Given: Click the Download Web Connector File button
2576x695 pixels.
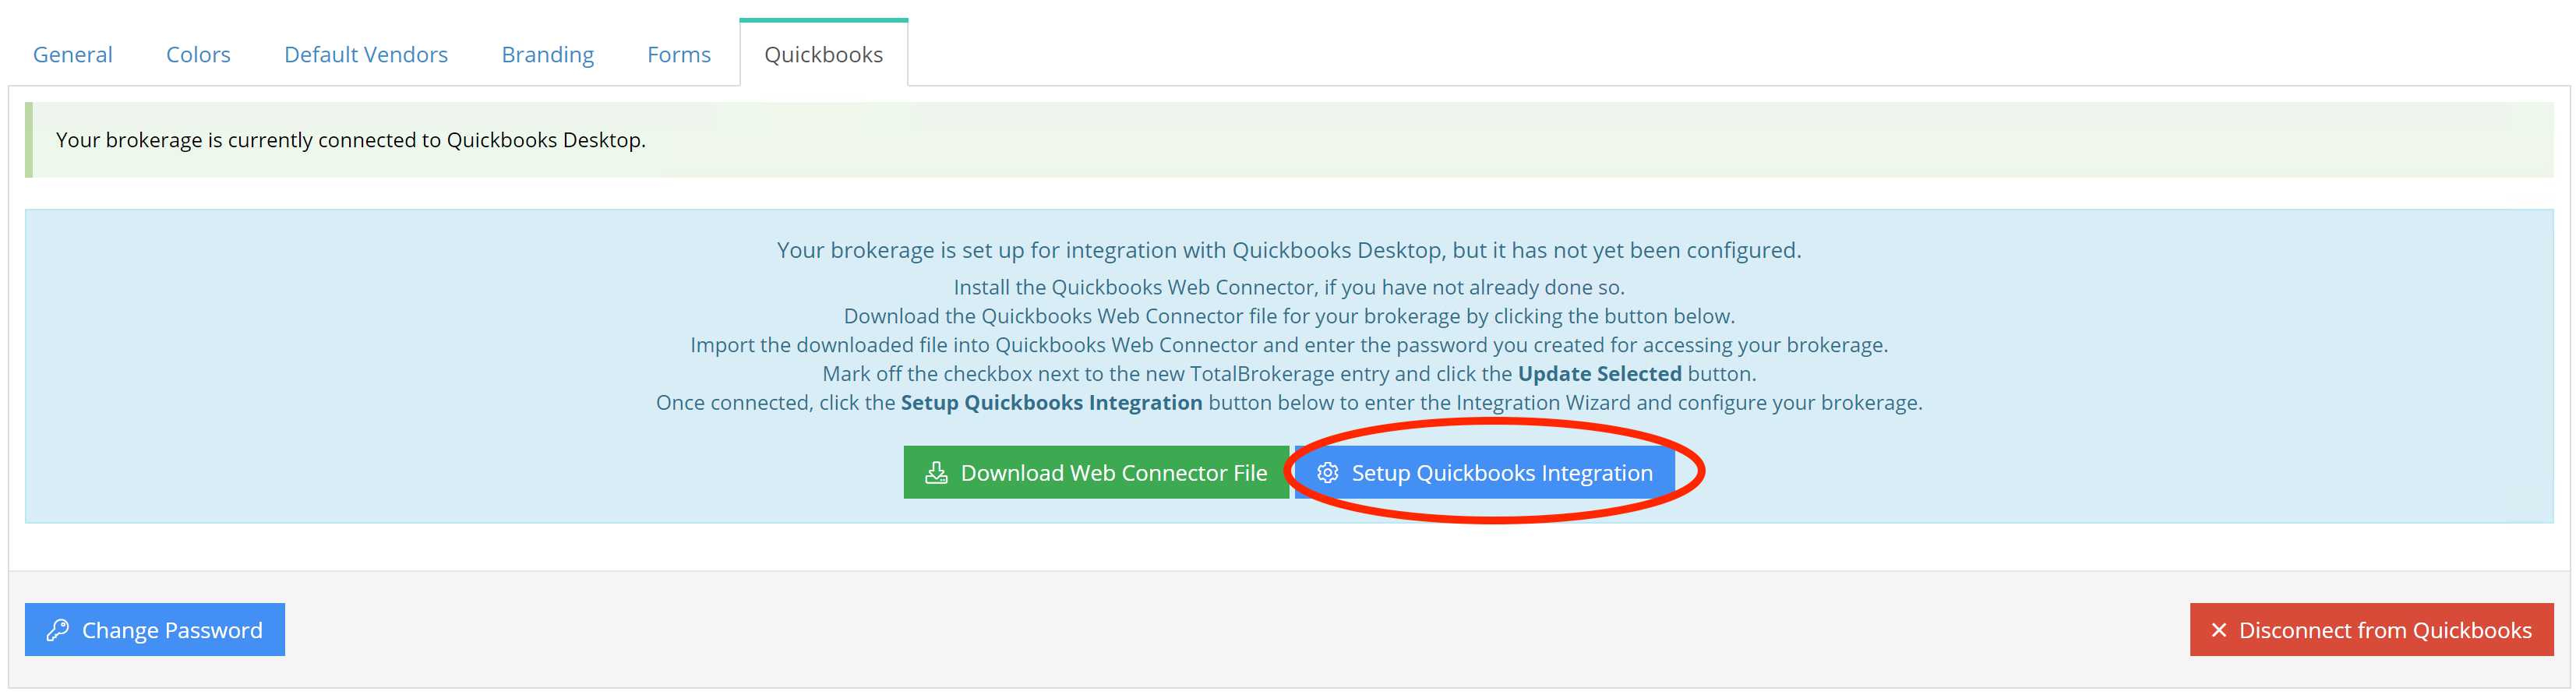Looking at the screenshot, I should pos(1096,472).
